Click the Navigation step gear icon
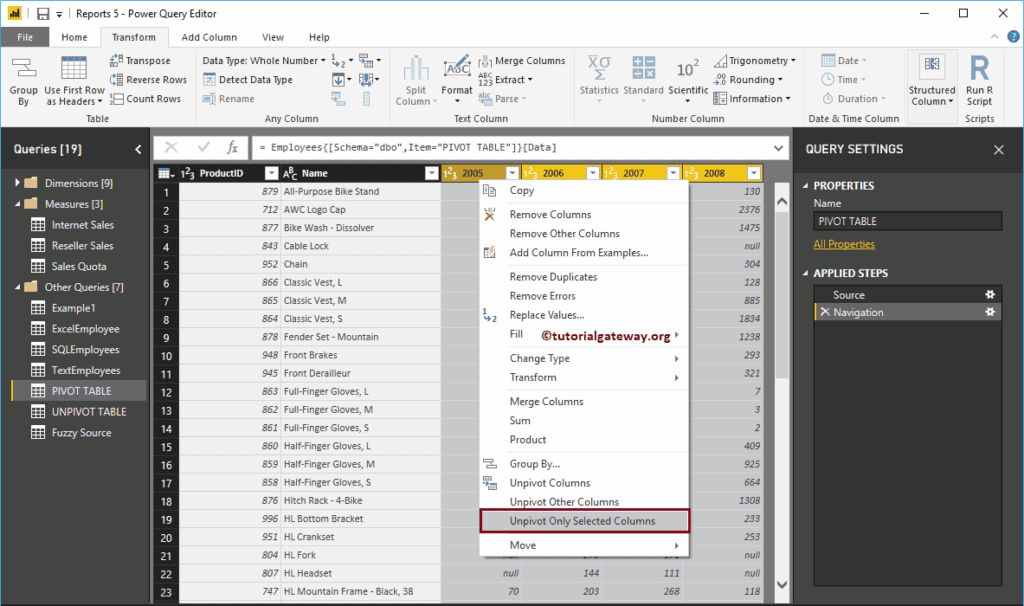The height and width of the screenshot is (606, 1024). [x=989, y=311]
